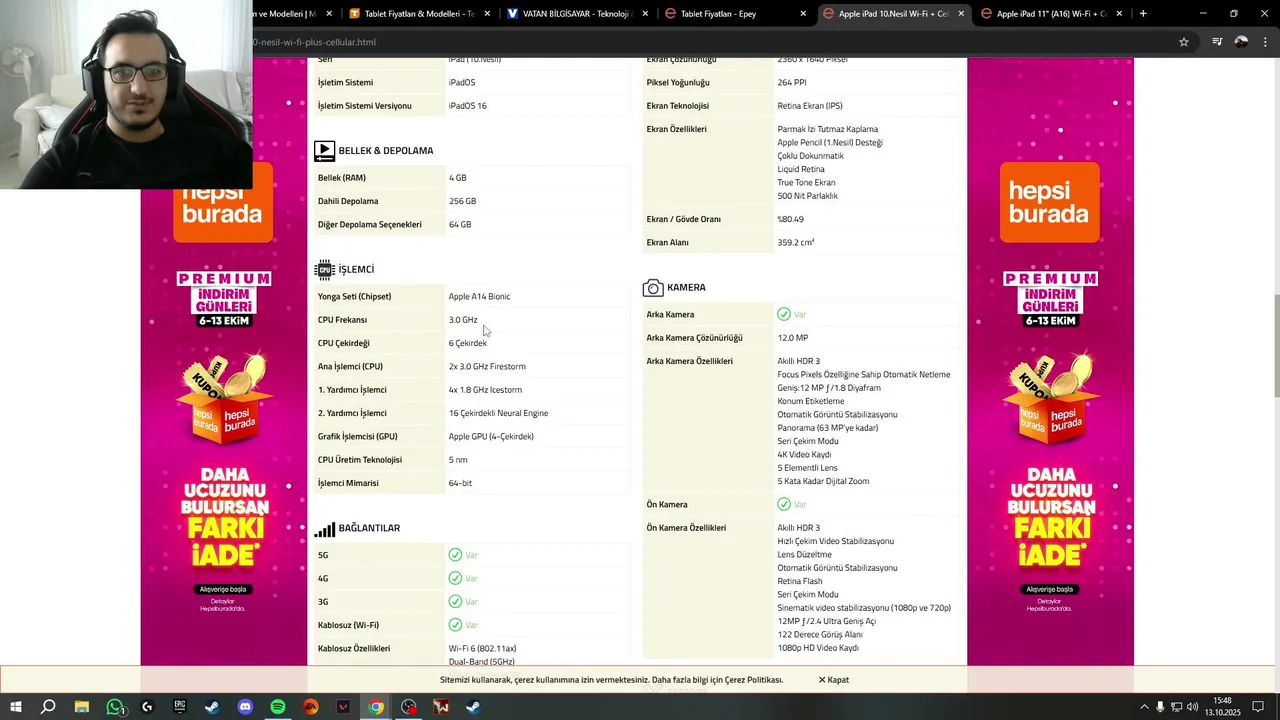Open taskbar search magnifier
Image resolution: width=1280 pixels, height=720 pixels.
[x=48, y=707]
